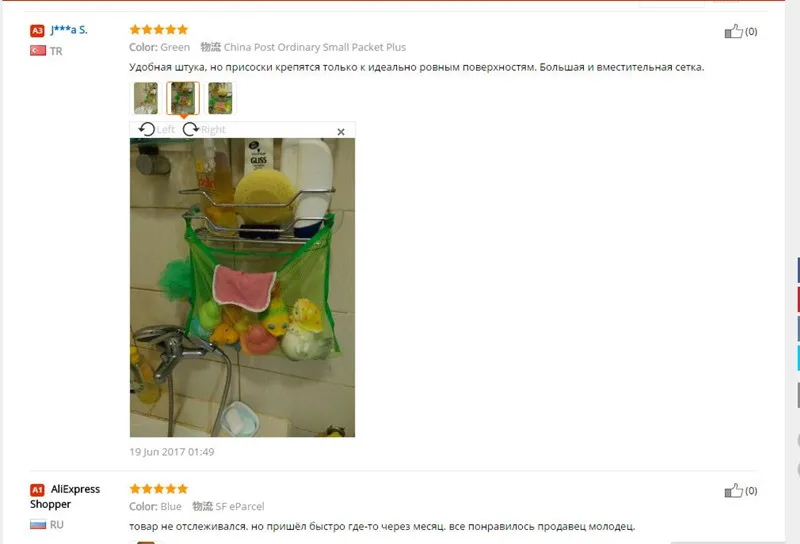Rotate the review photo right
This screenshot has width=800, height=544.
(204, 129)
